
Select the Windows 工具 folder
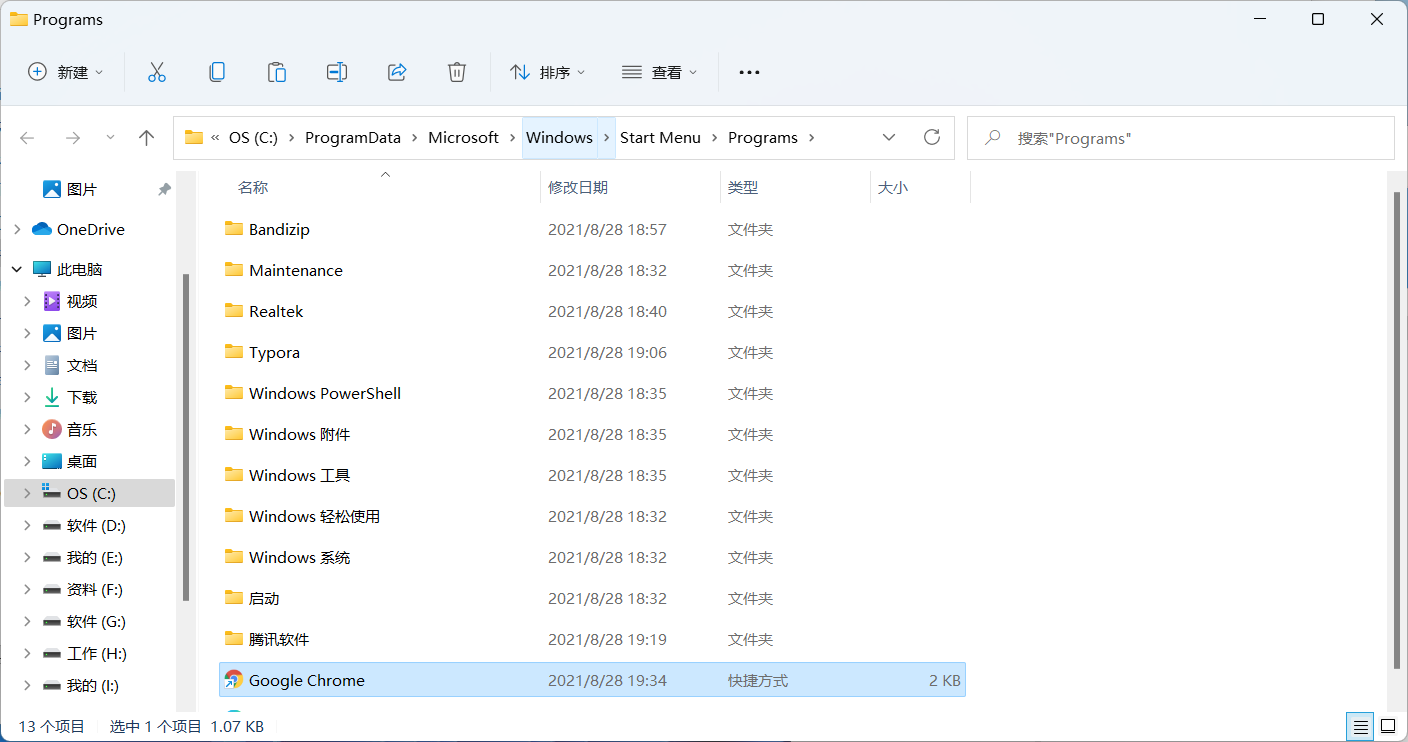tap(592, 475)
